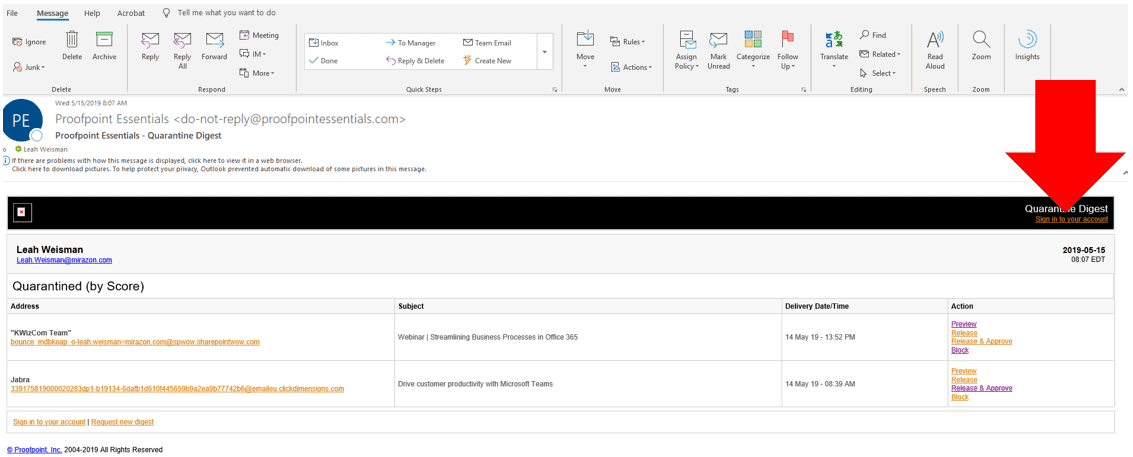Image resolution: width=1133 pixels, height=457 pixels.
Task: Open the Actions dropdown
Action: pos(631,67)
